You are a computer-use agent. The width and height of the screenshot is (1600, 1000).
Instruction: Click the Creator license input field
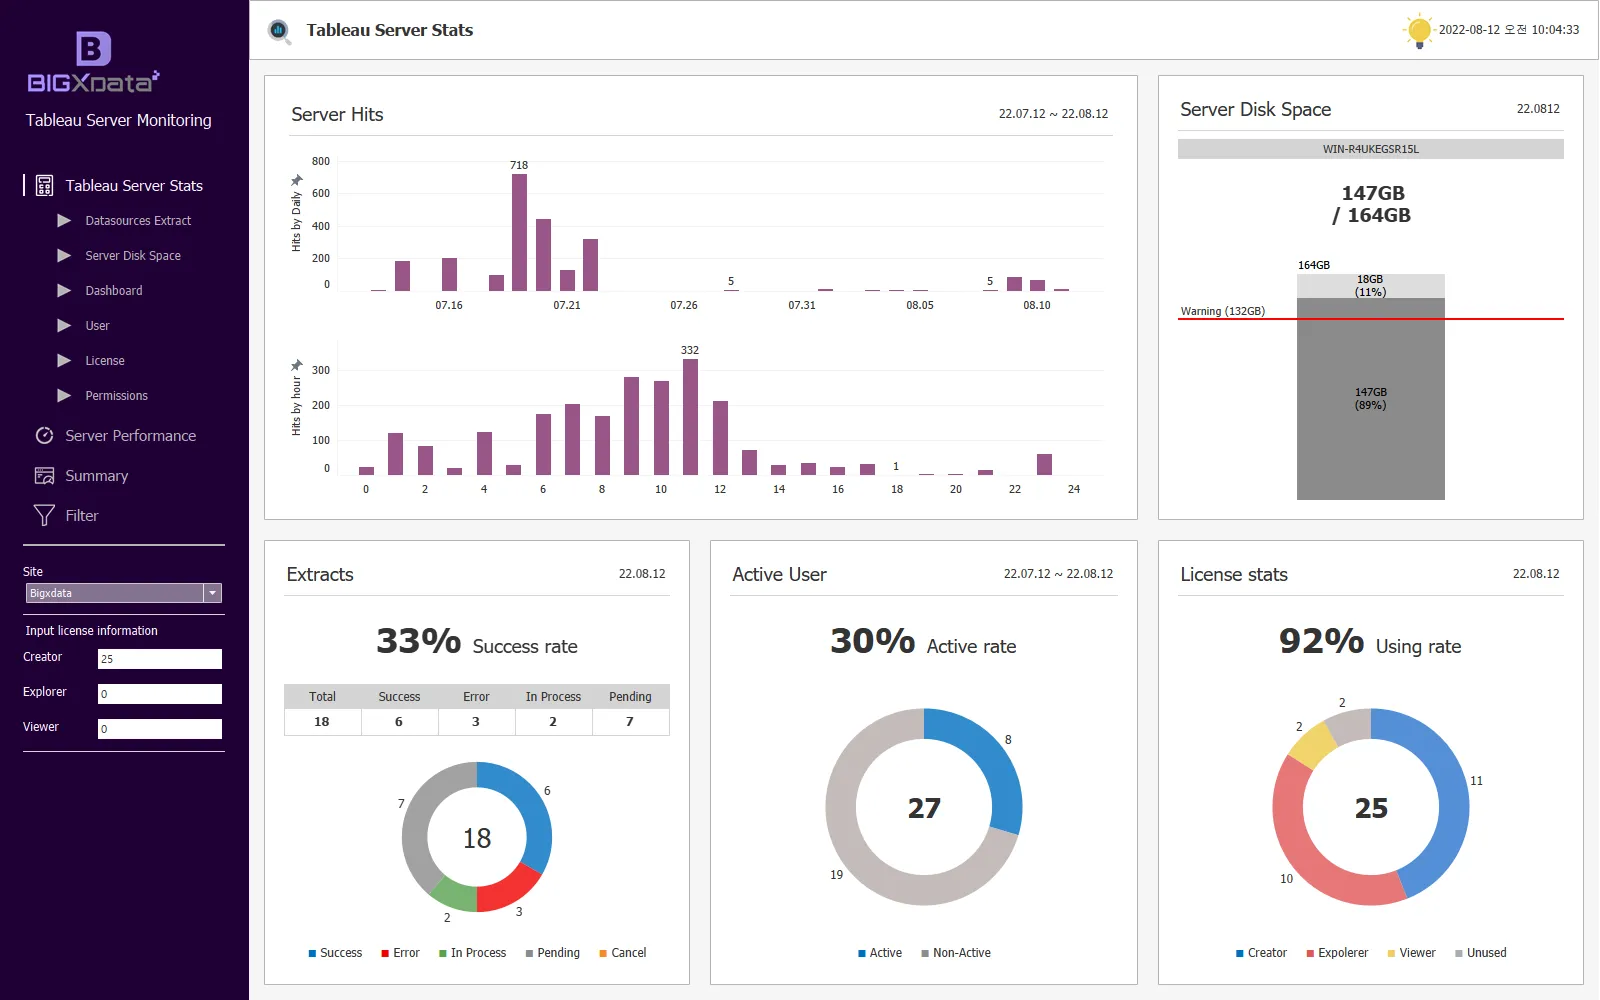coord(160,658)
